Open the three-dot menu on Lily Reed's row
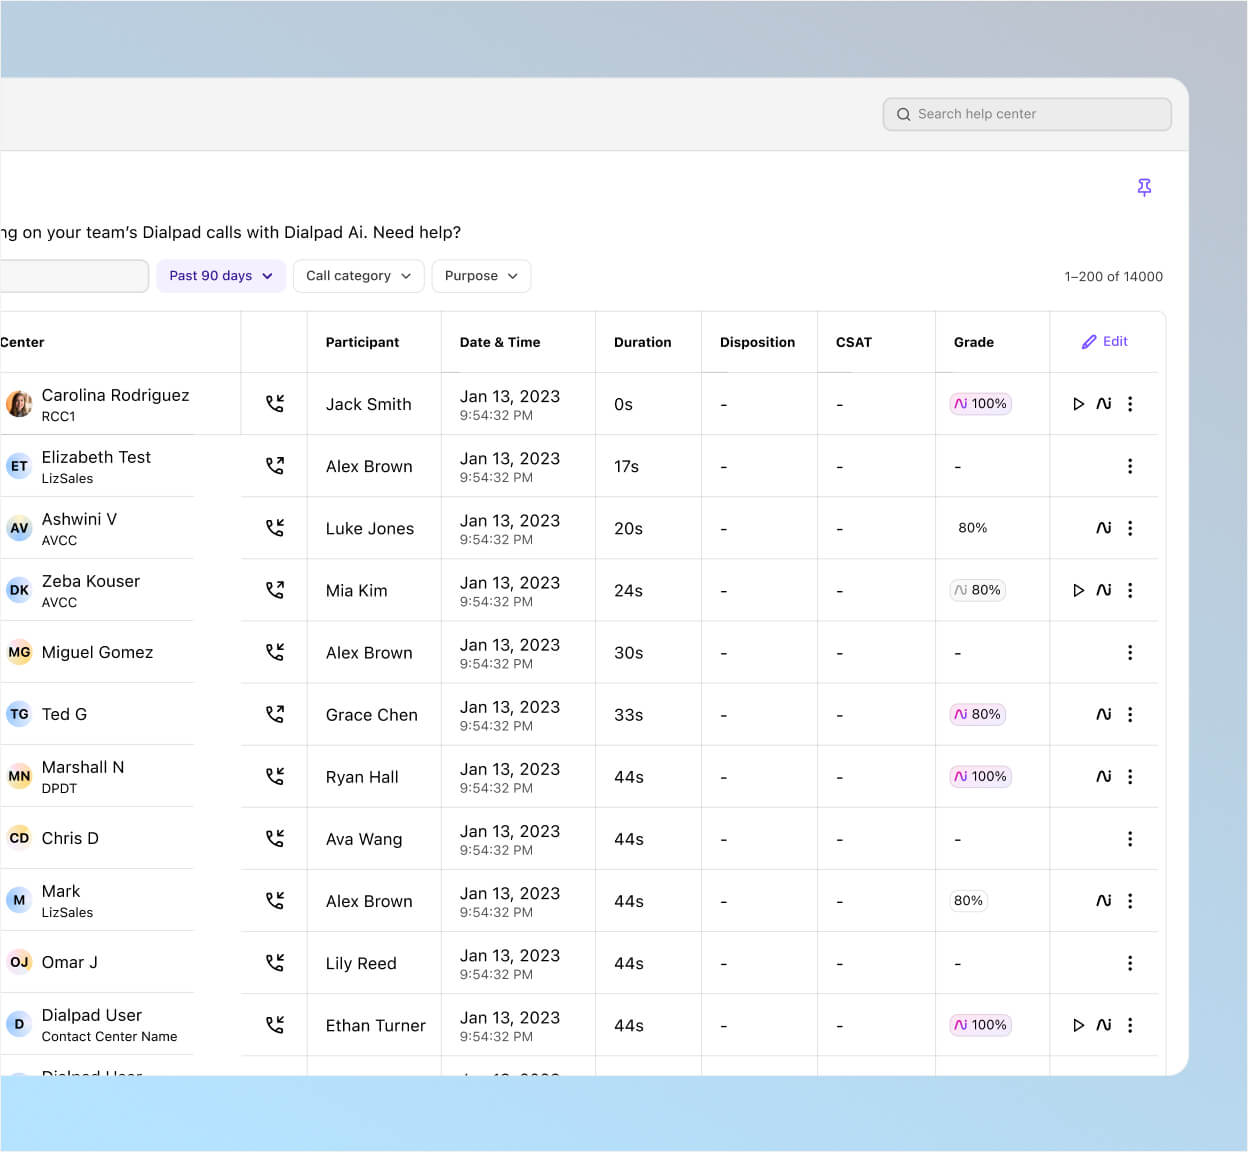 pos(1130,963)
